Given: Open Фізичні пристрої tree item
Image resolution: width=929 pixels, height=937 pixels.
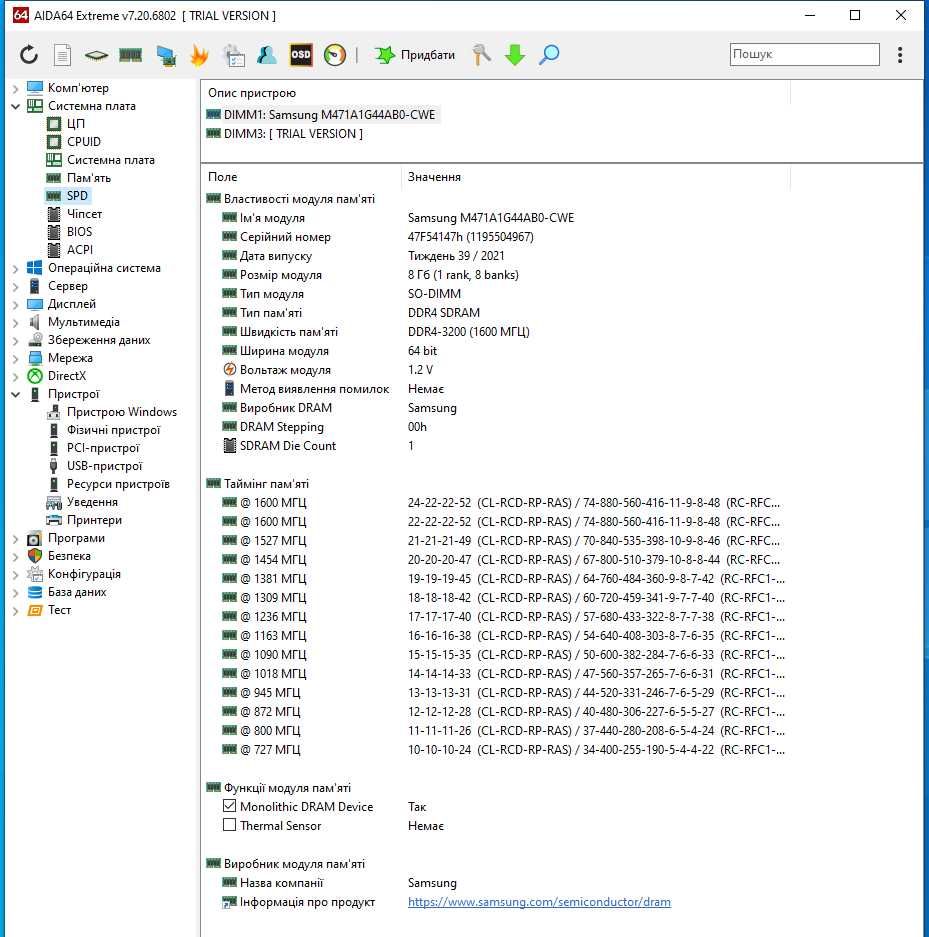Looking at the screenshot, I should pyautogui.click(x=114, y=430).
